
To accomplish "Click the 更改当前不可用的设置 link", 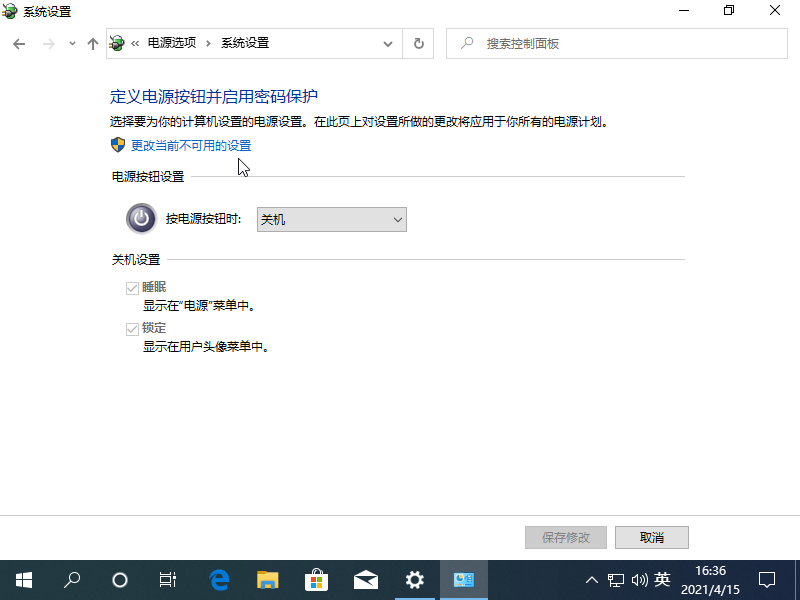I will (188, 145).
